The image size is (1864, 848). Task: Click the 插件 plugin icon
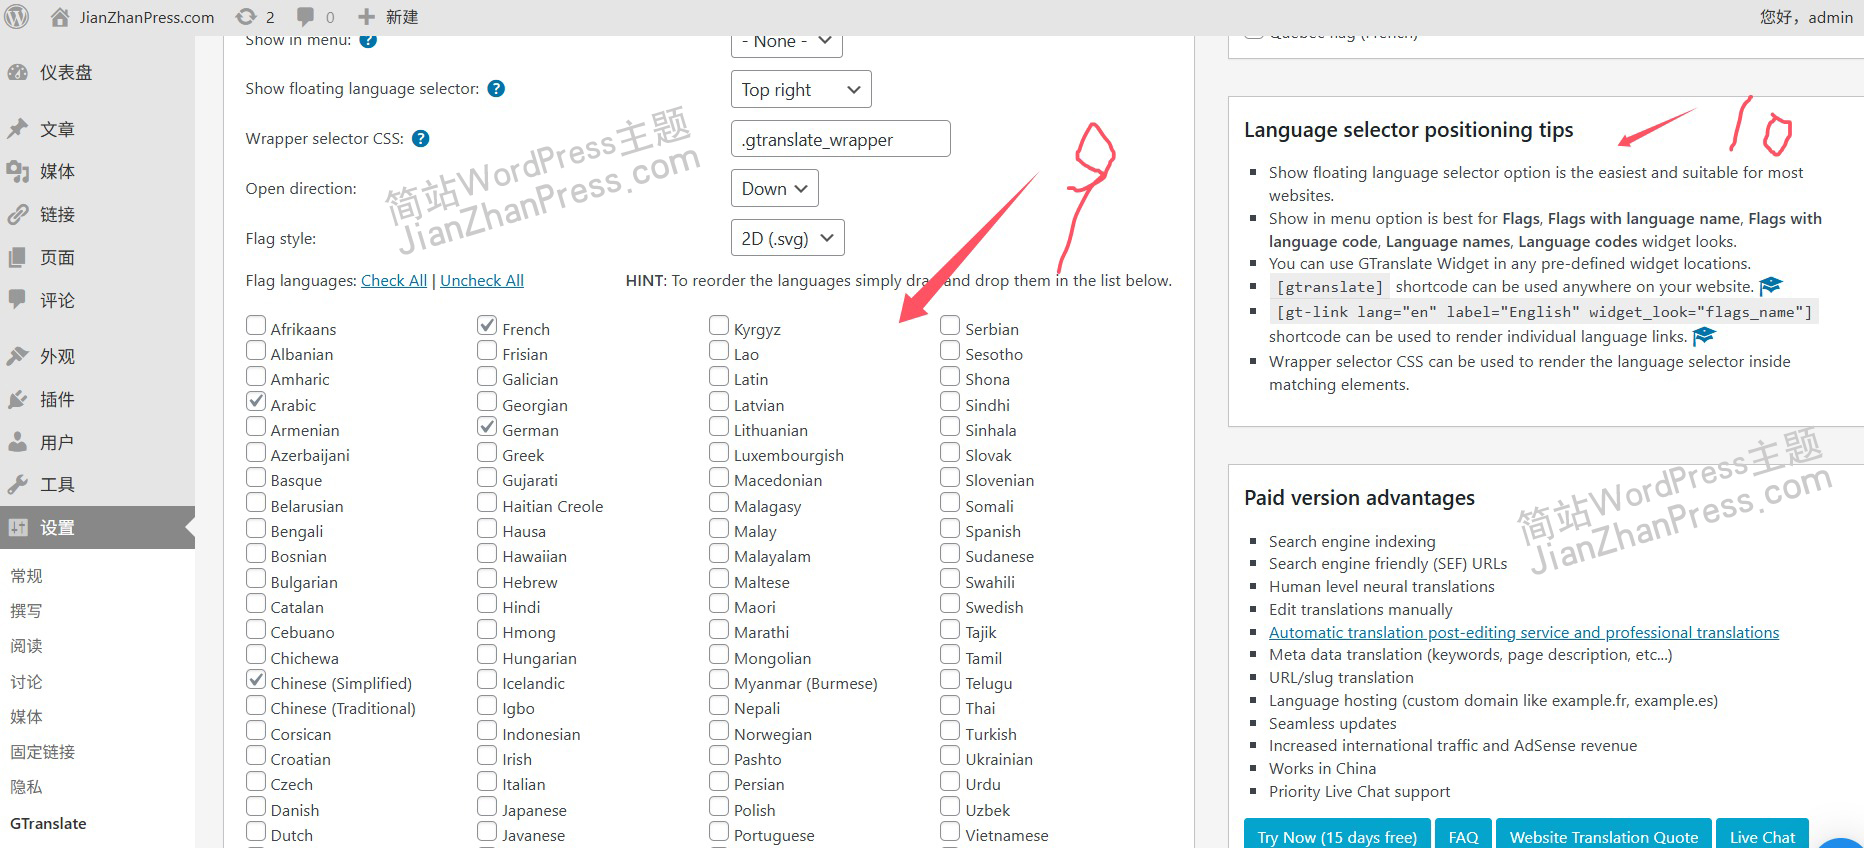pos(17,399)
